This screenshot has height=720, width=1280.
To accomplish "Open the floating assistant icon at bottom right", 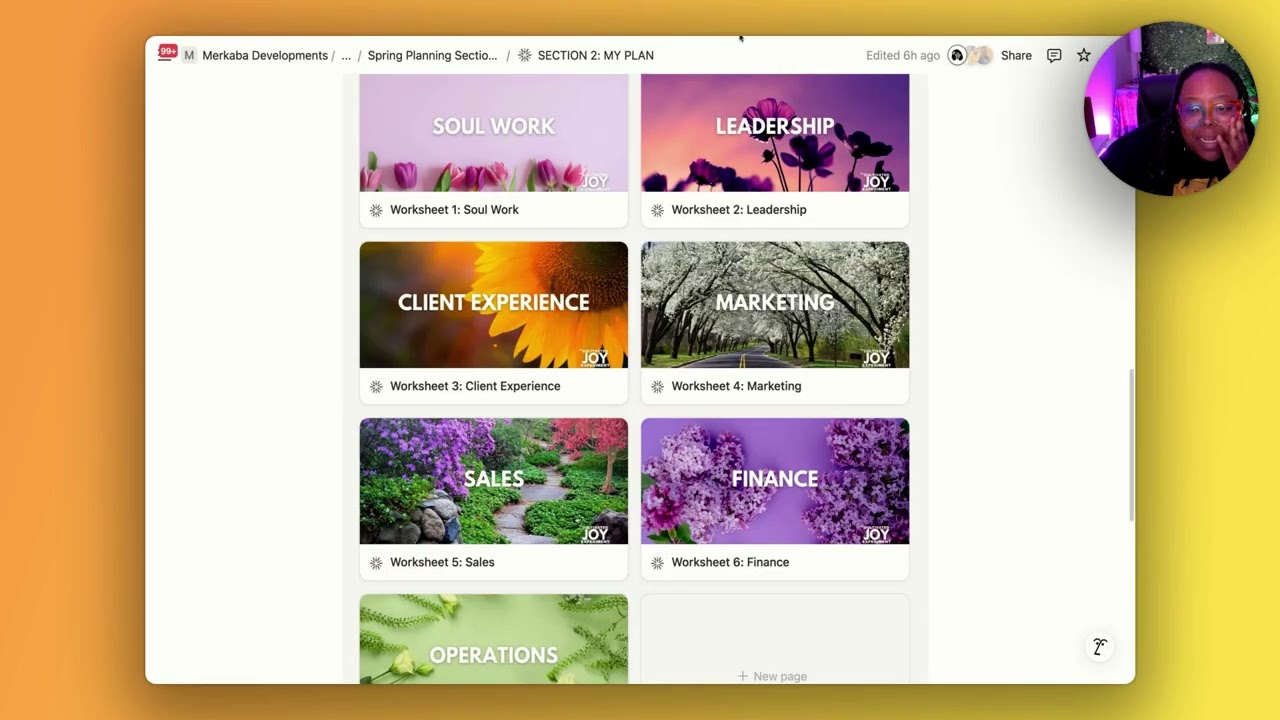I will pos(1100,647).
